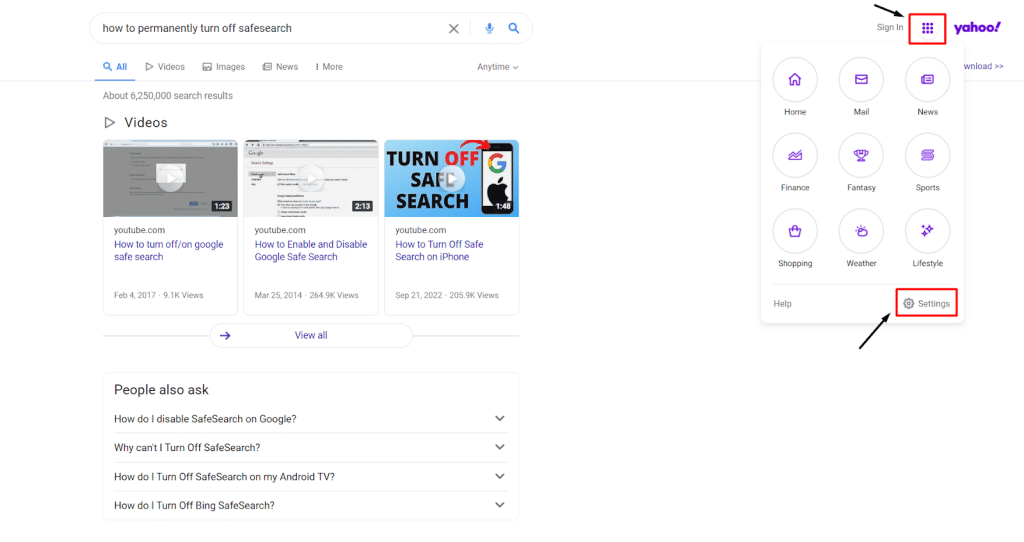Click 'Sep 21, 2022 · 205.9K Views' text
The height and width of the screenshot is (542, 1024).
pyautogui.click(x=447, y=295)
